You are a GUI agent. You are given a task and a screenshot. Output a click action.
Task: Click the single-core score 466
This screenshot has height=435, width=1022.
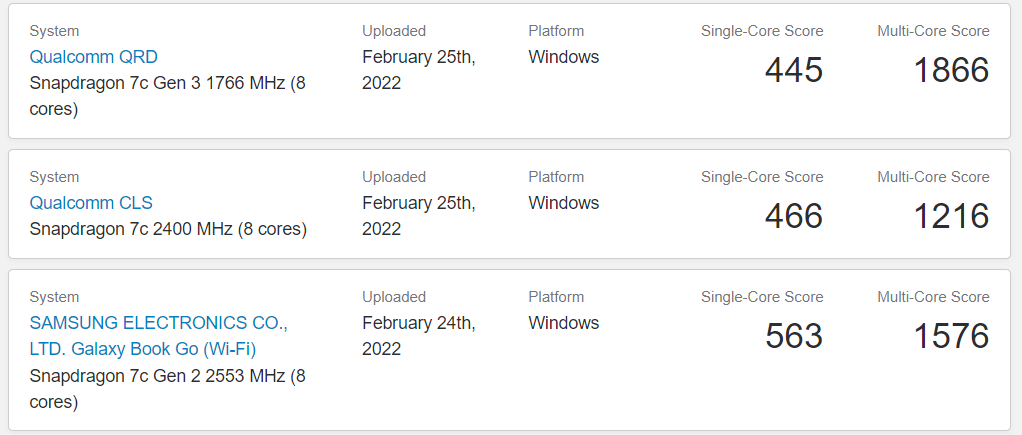(x=793, y=216)
